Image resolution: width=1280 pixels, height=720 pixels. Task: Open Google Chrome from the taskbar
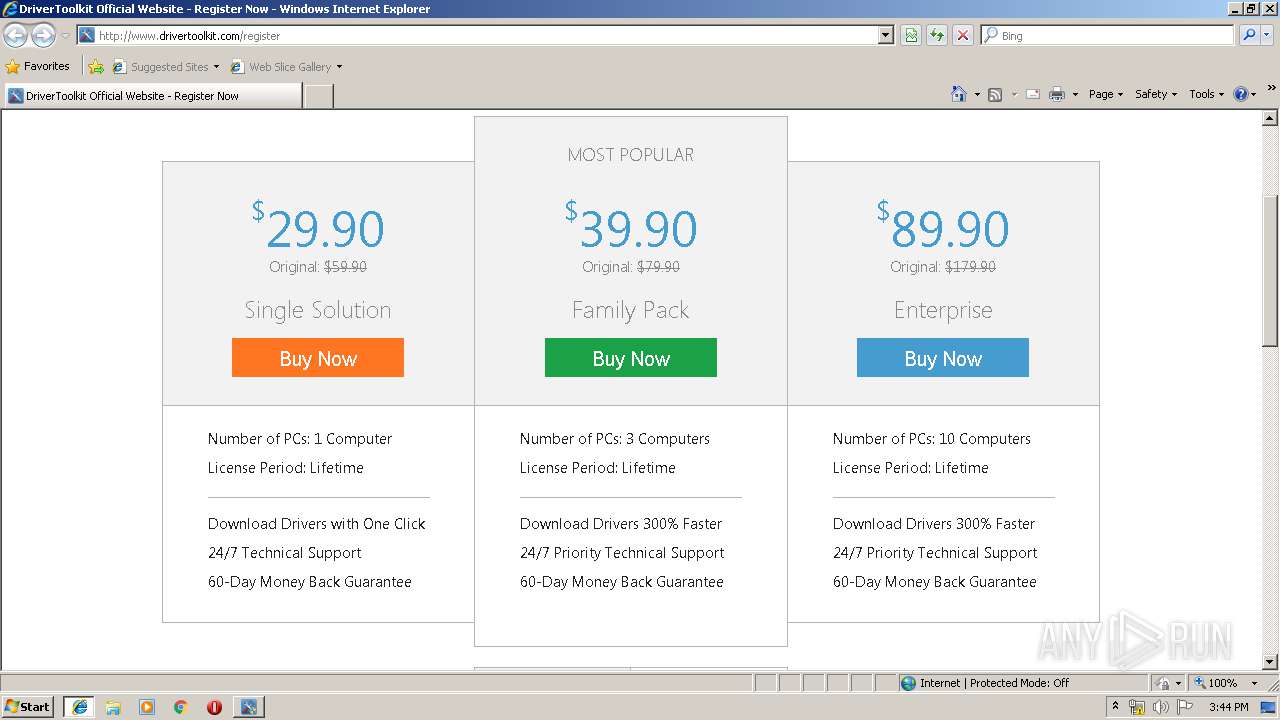click(x=181, y=707)
